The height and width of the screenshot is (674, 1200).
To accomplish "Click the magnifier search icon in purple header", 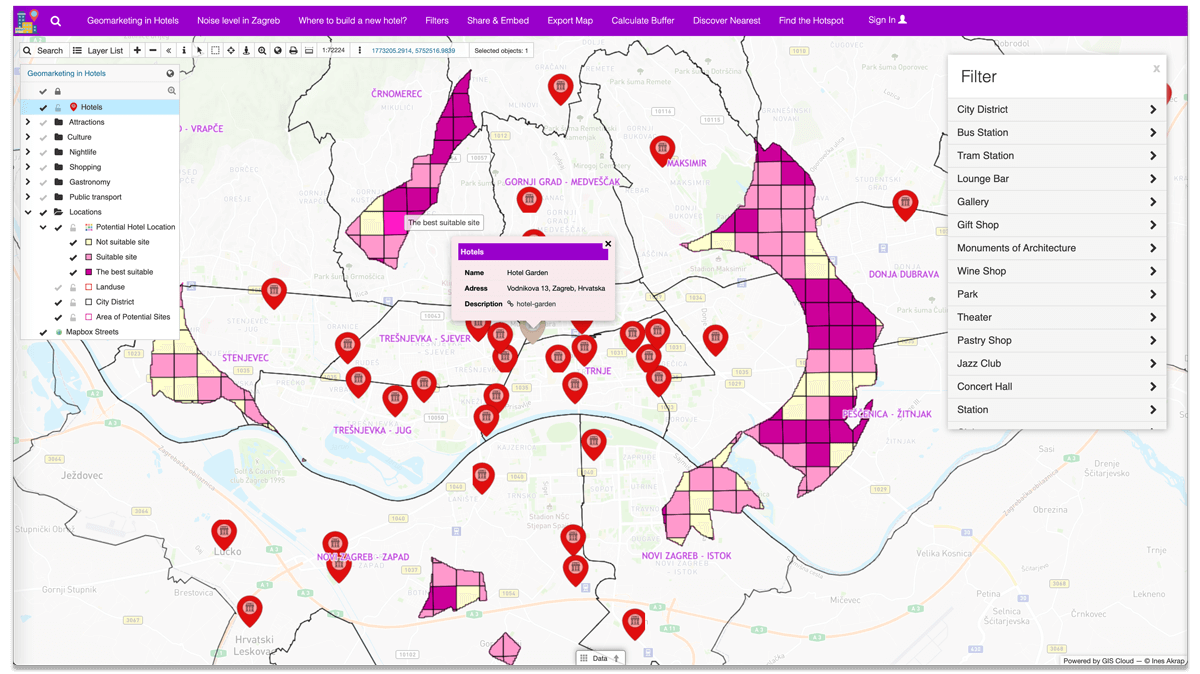I will click(56, 21).
